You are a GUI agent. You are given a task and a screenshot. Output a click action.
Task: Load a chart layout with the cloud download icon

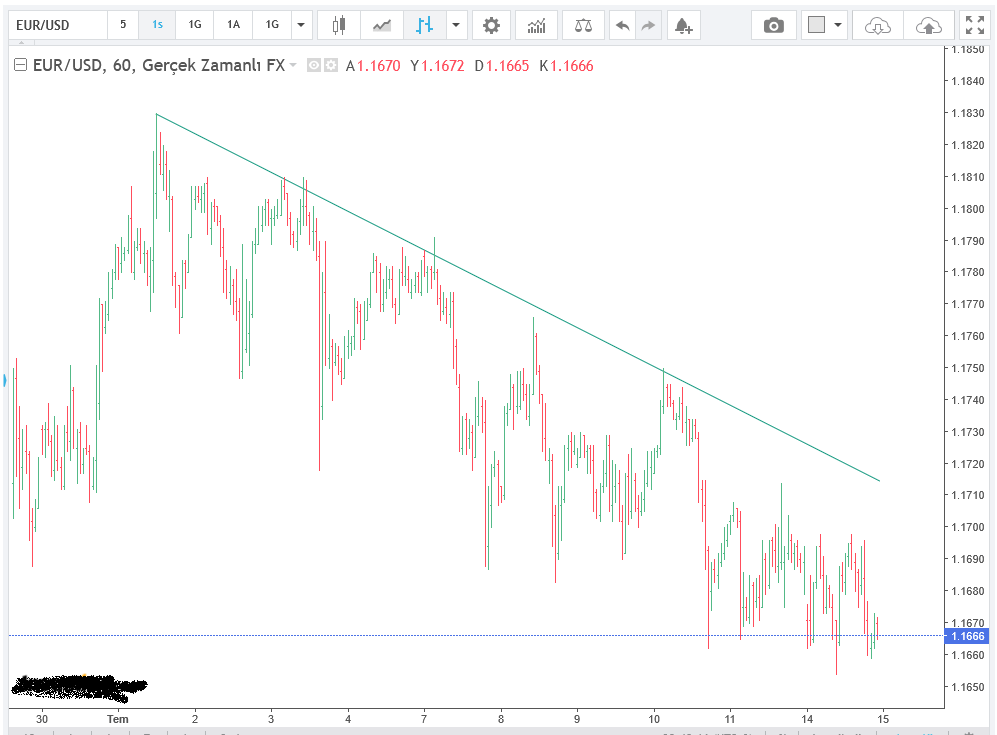click(x=877, y=25)
